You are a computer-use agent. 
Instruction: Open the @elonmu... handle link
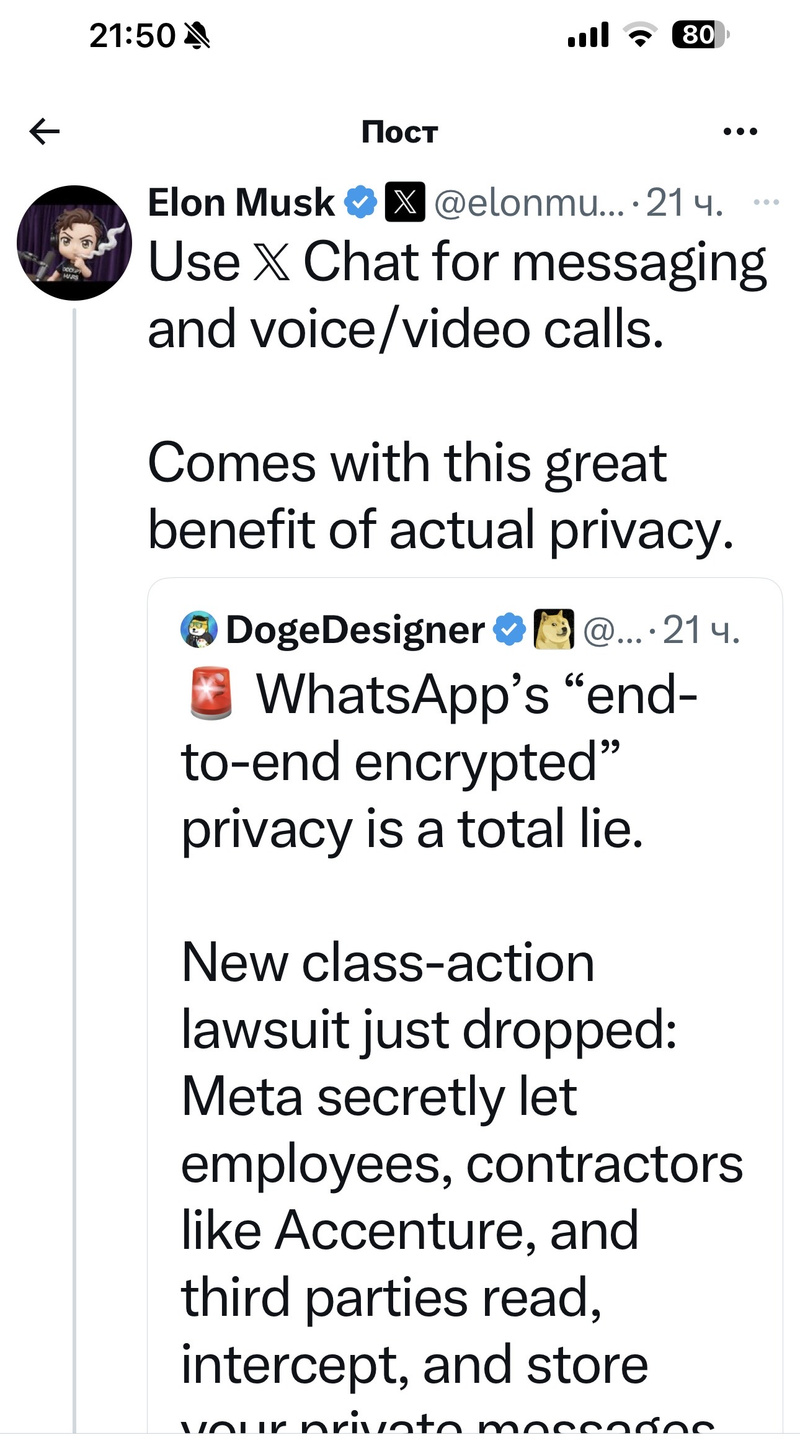click(526, 203)
